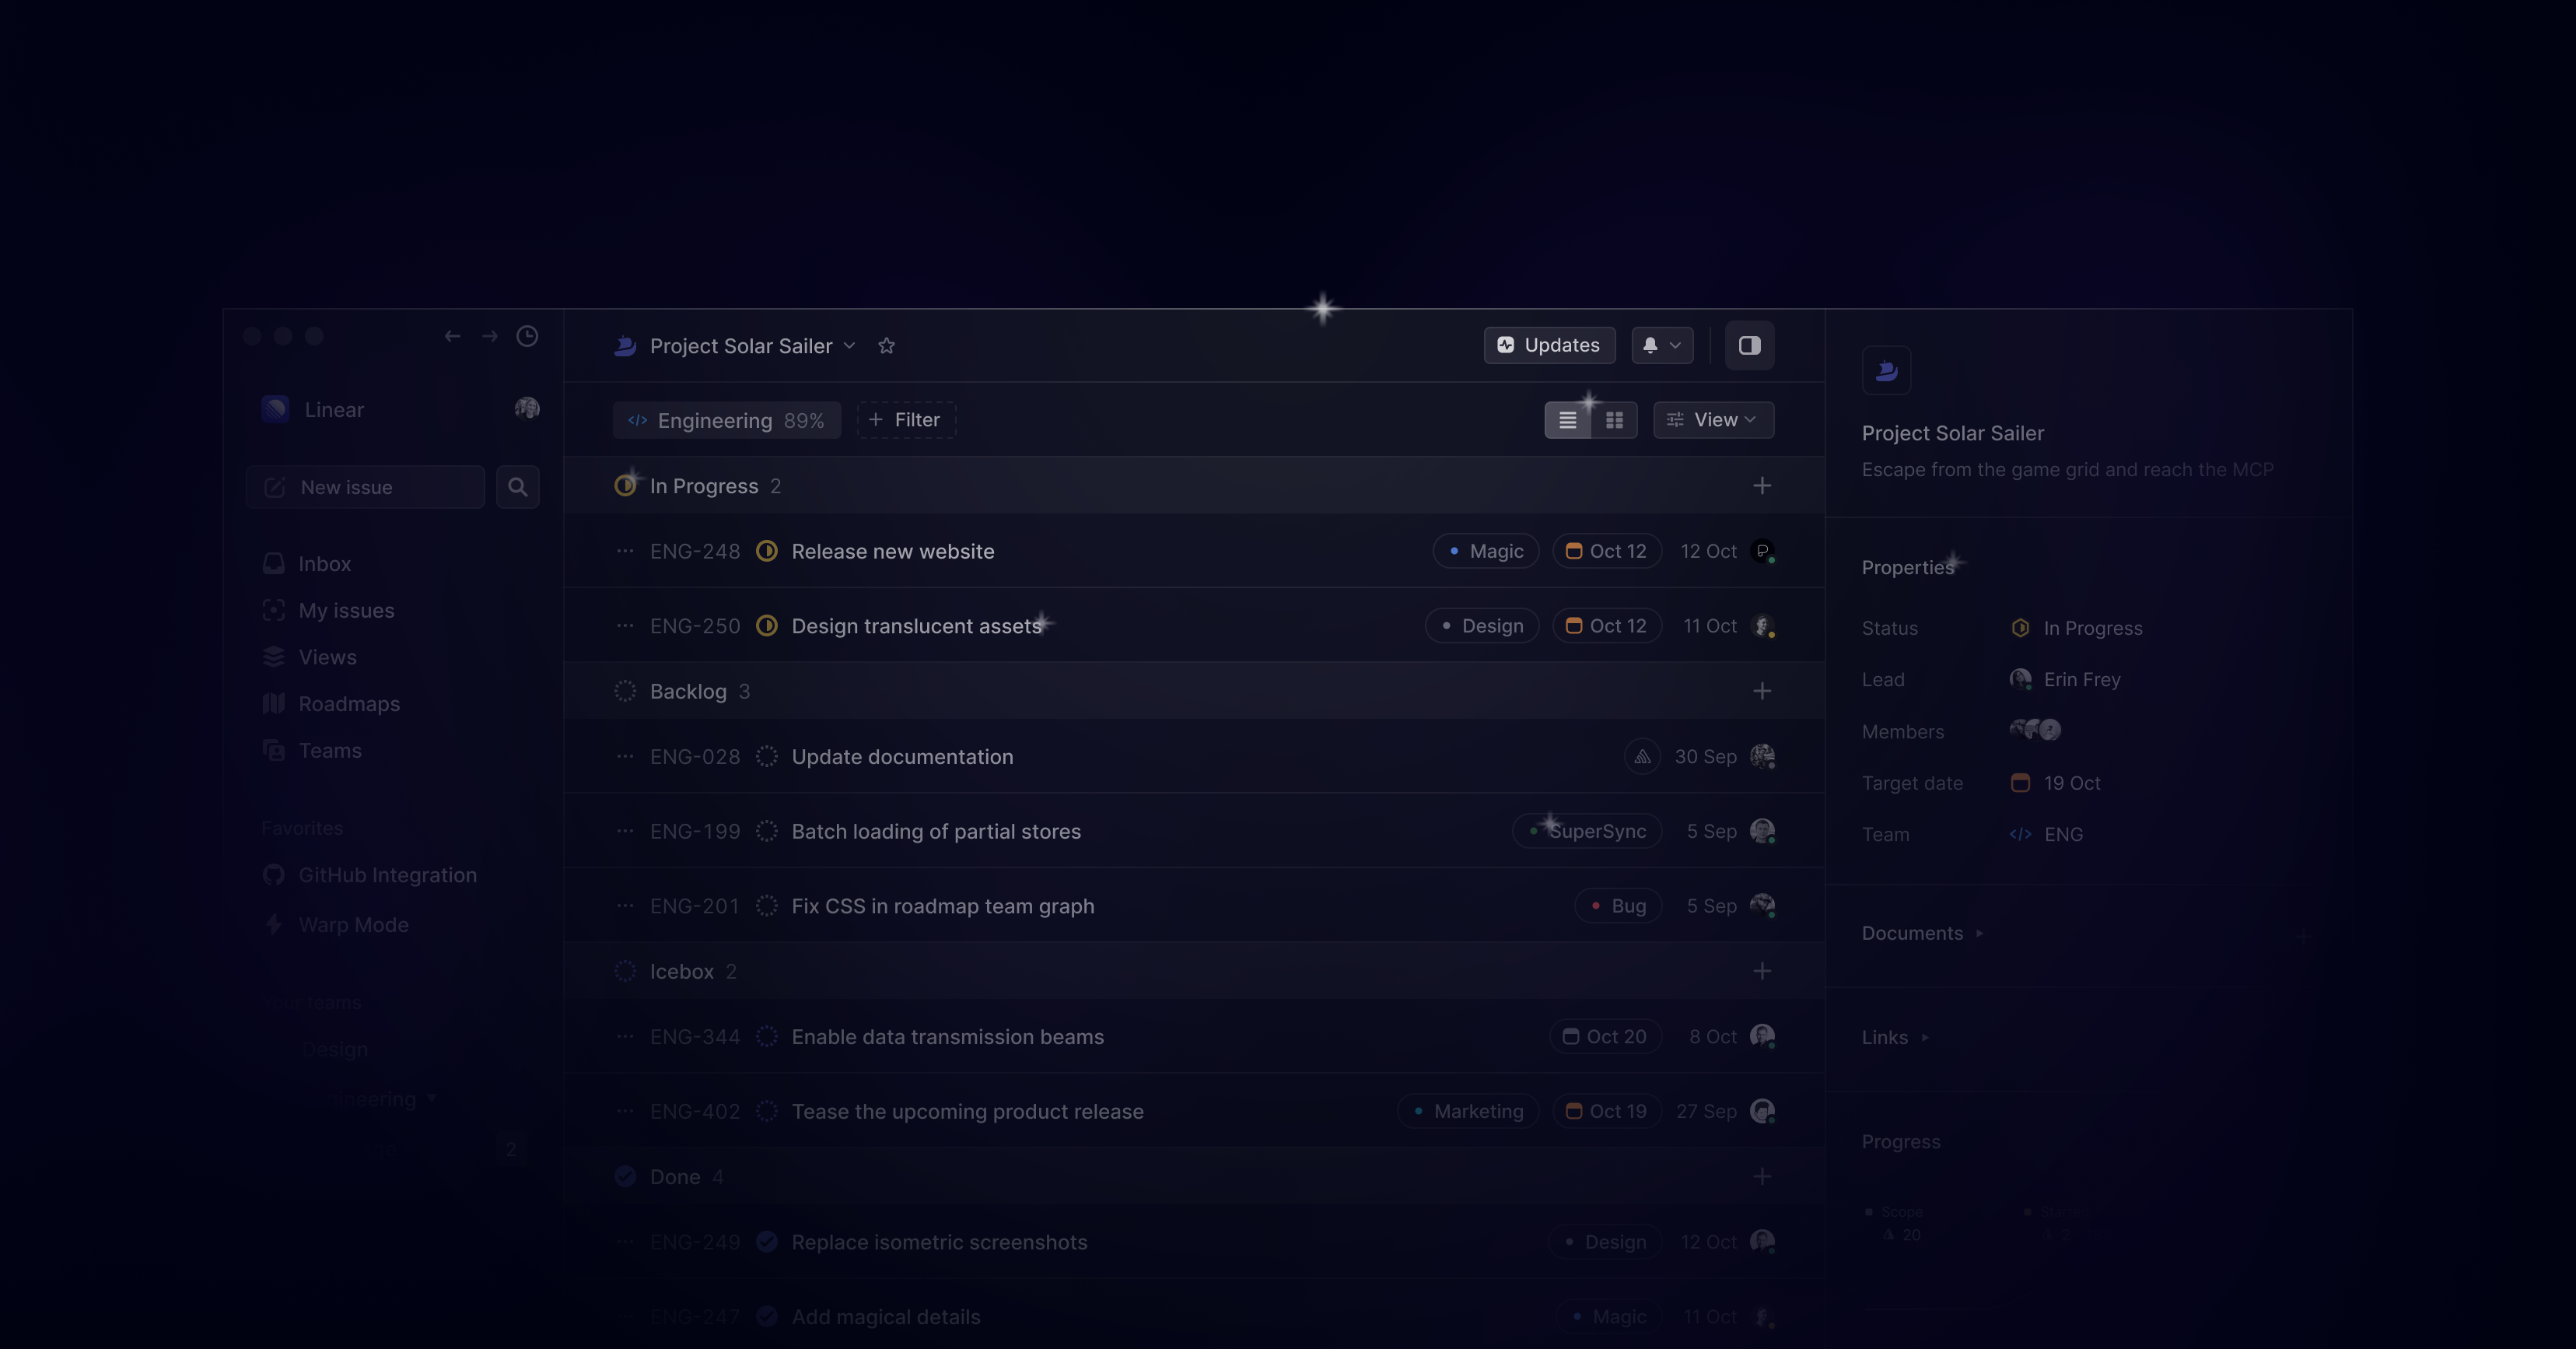Switch to board grid layout view
Image resolution: width=2576 pixels, height=1349 pixels.
coord(1614,420)
